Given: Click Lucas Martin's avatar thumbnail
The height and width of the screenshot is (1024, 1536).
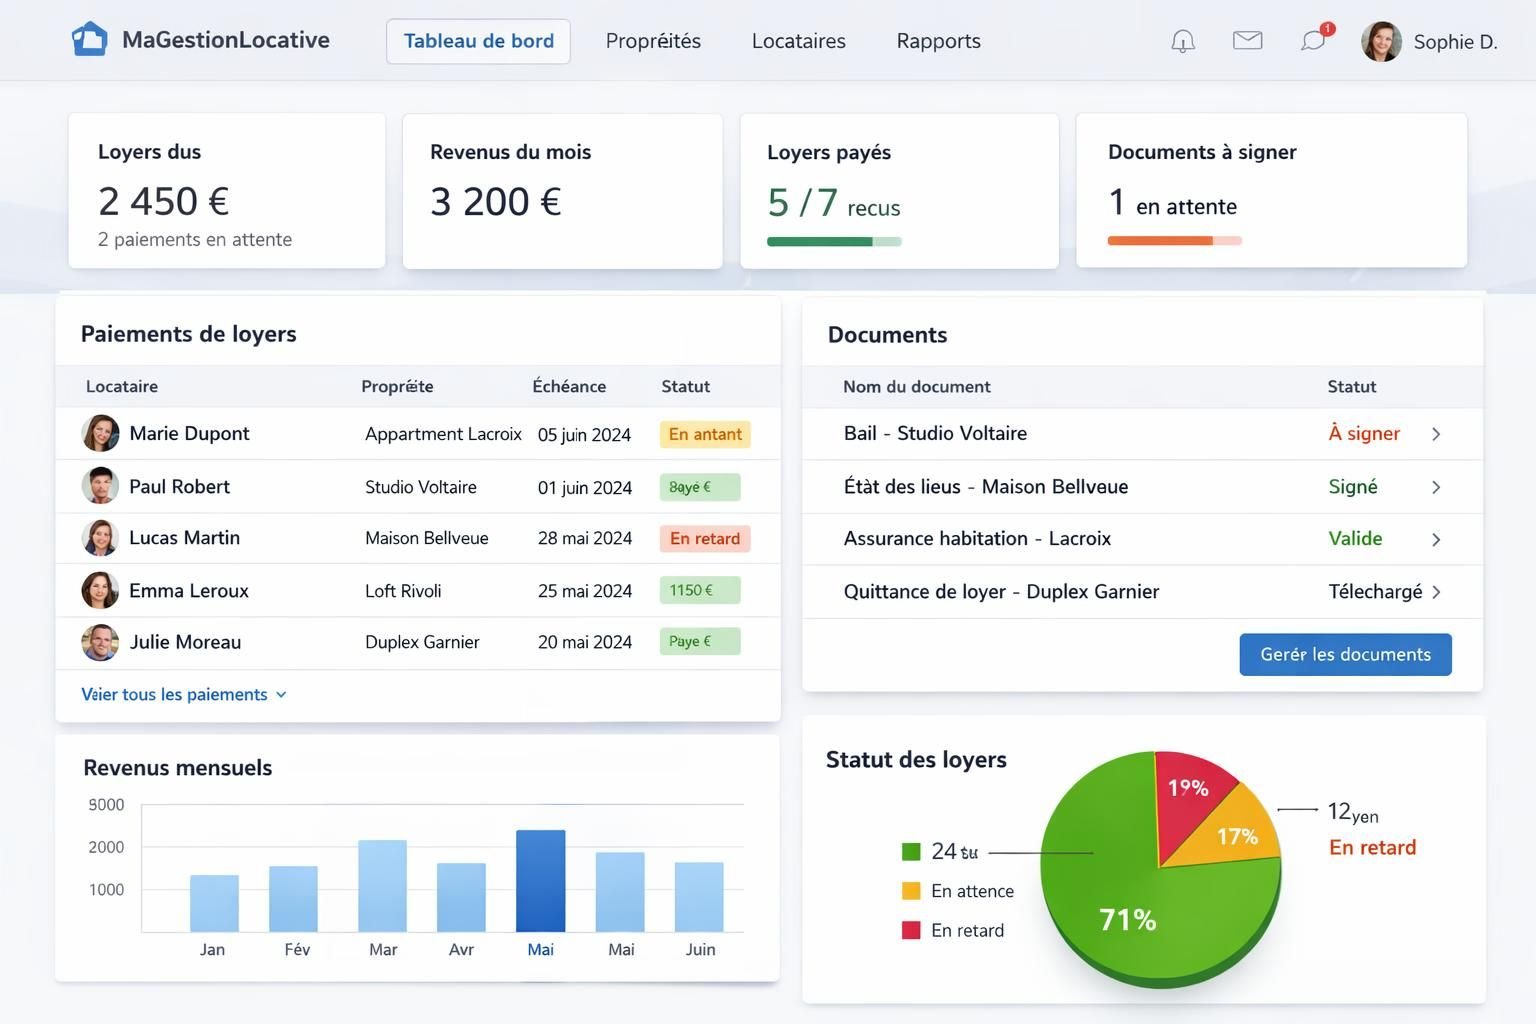Looking at the screenshot, I should click(100, 537).
